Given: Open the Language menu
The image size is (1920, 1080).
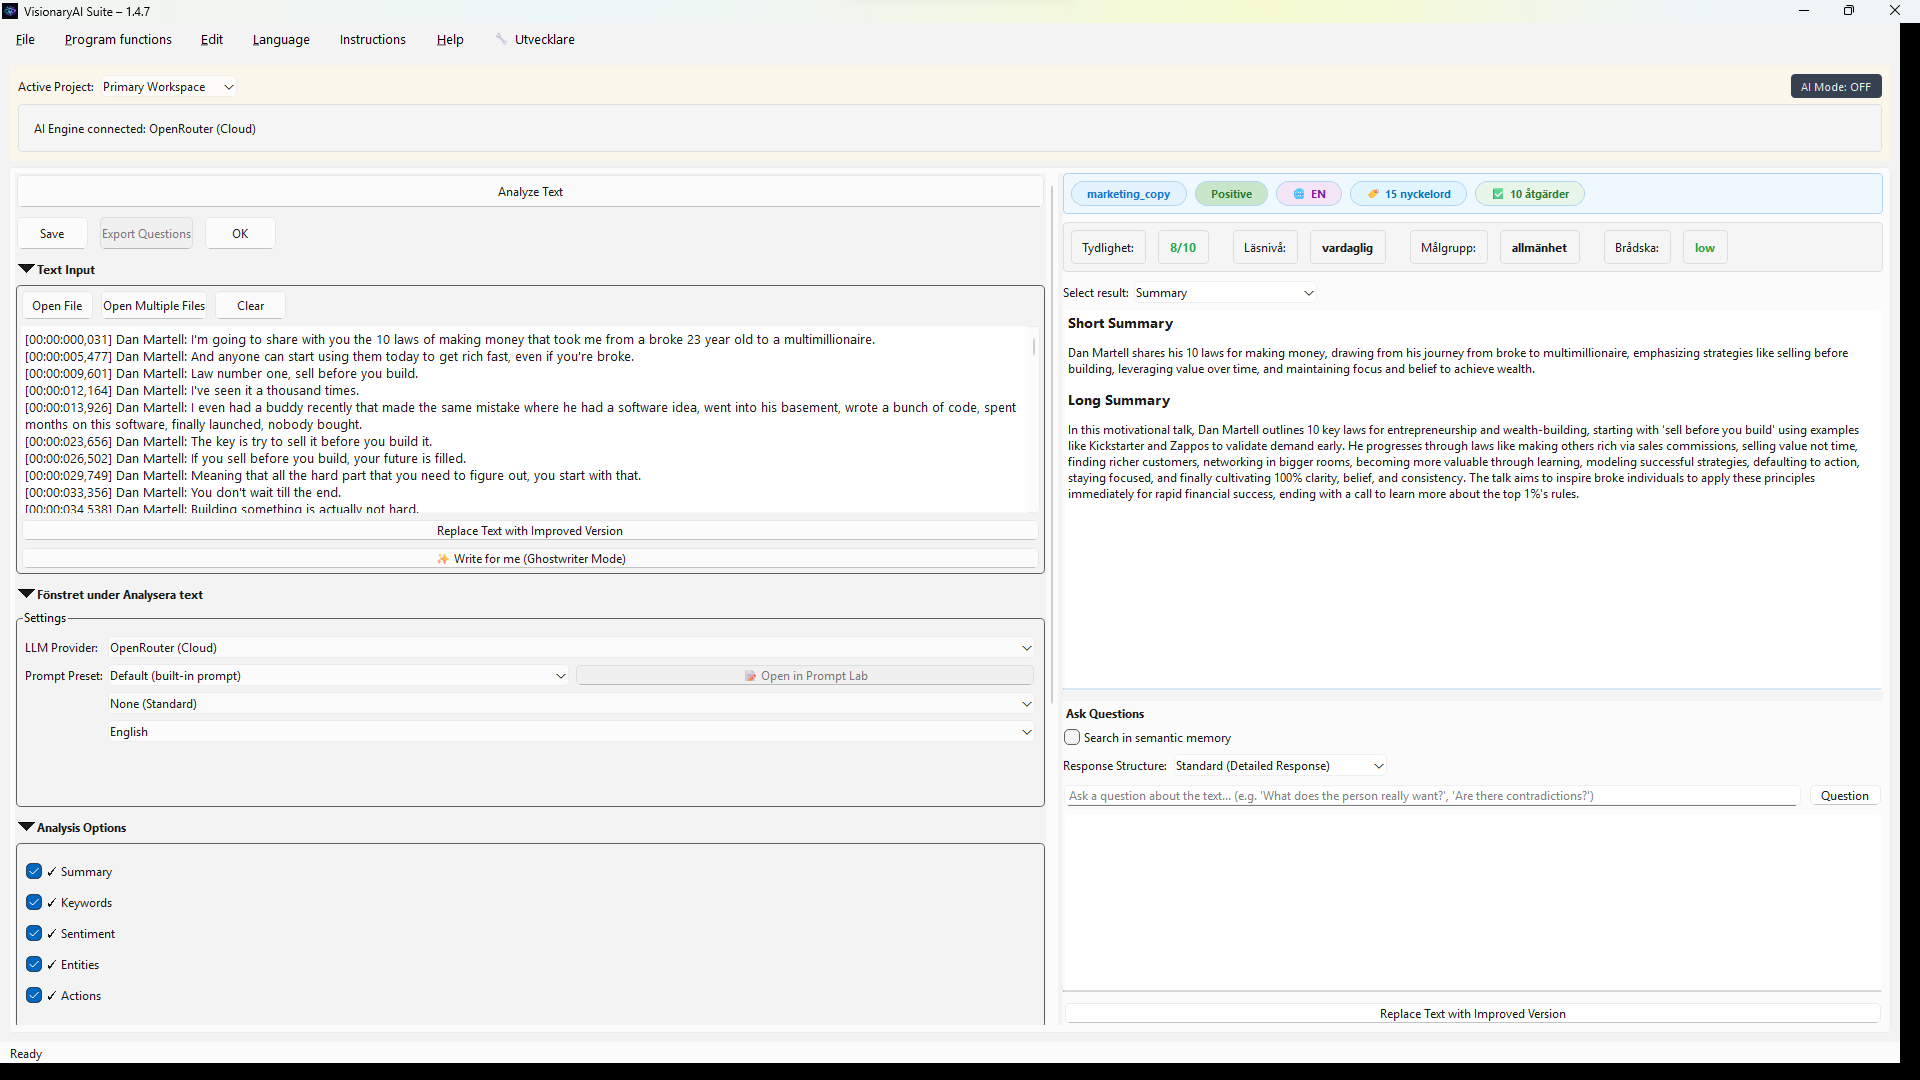Looking at the screenshot, I should click(280, 40).
